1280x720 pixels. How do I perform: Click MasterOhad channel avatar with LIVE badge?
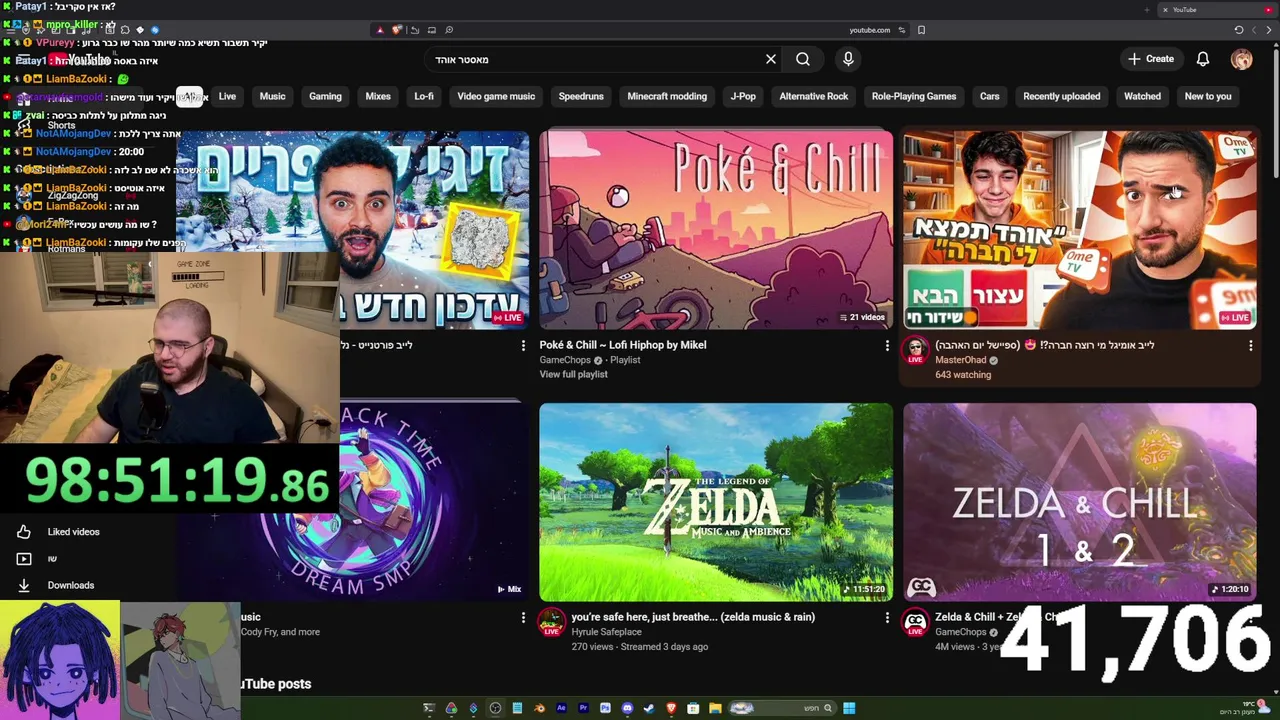915,351
